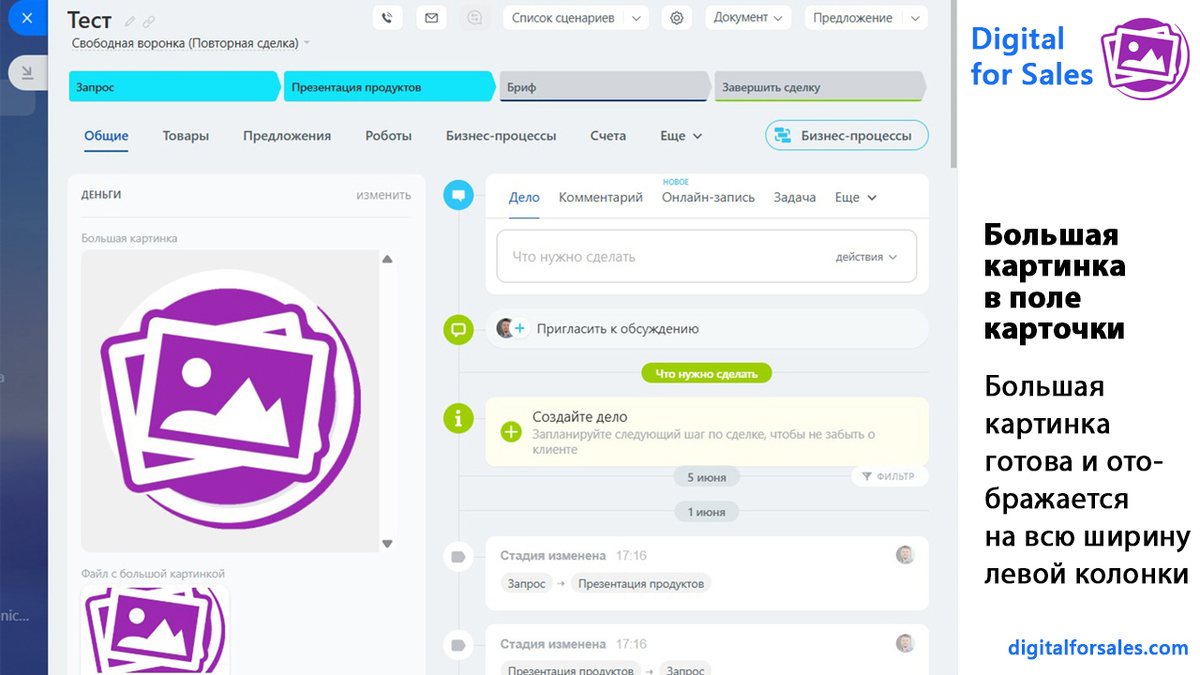The height and width of the screenshot is (675, 1200).
Task: Click the green comment icon on the timeline
Action: point(459,329)
